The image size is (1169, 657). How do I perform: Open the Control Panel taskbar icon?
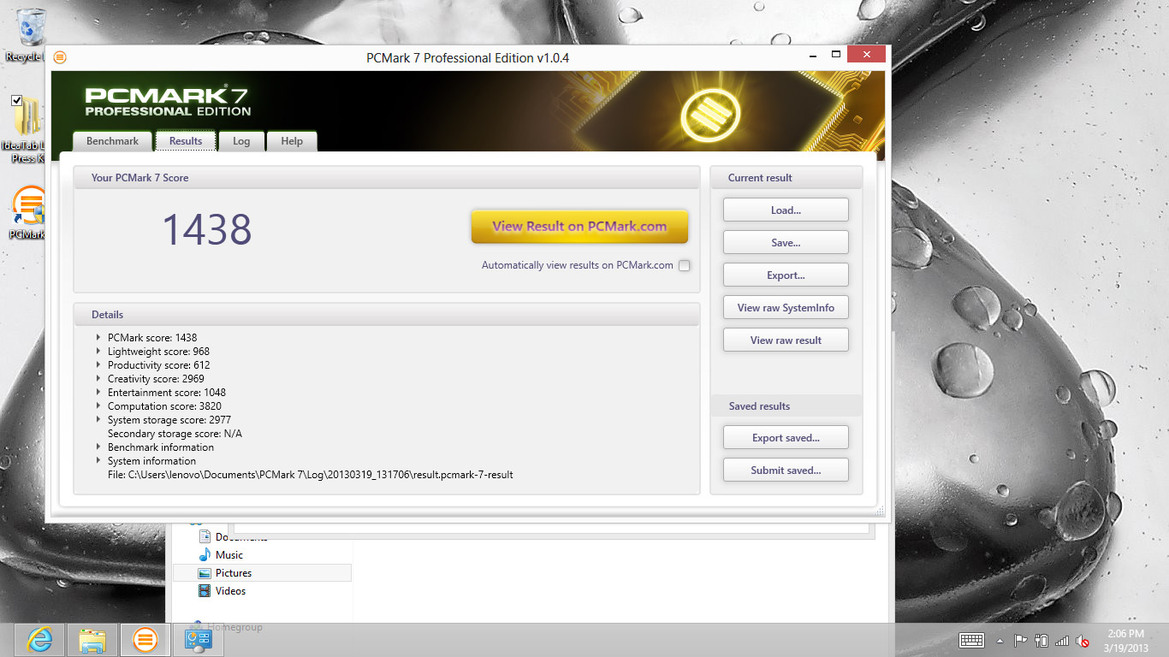(198, 640)
